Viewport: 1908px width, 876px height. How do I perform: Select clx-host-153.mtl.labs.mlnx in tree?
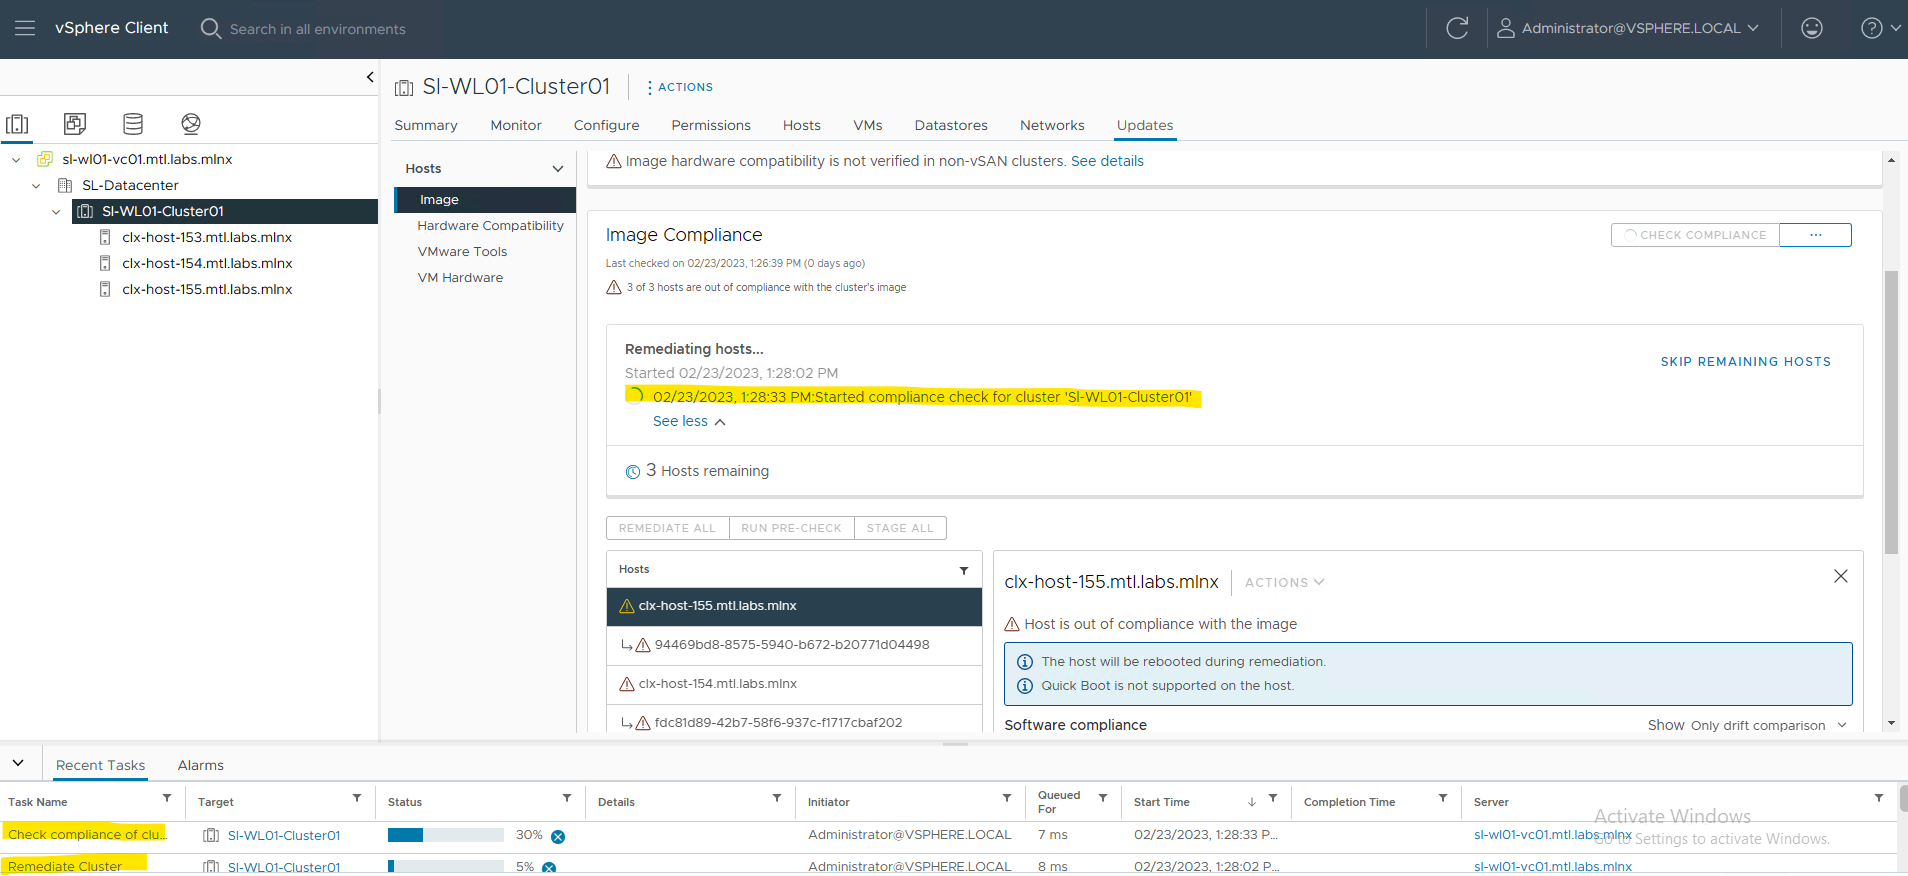click(207, 237)
